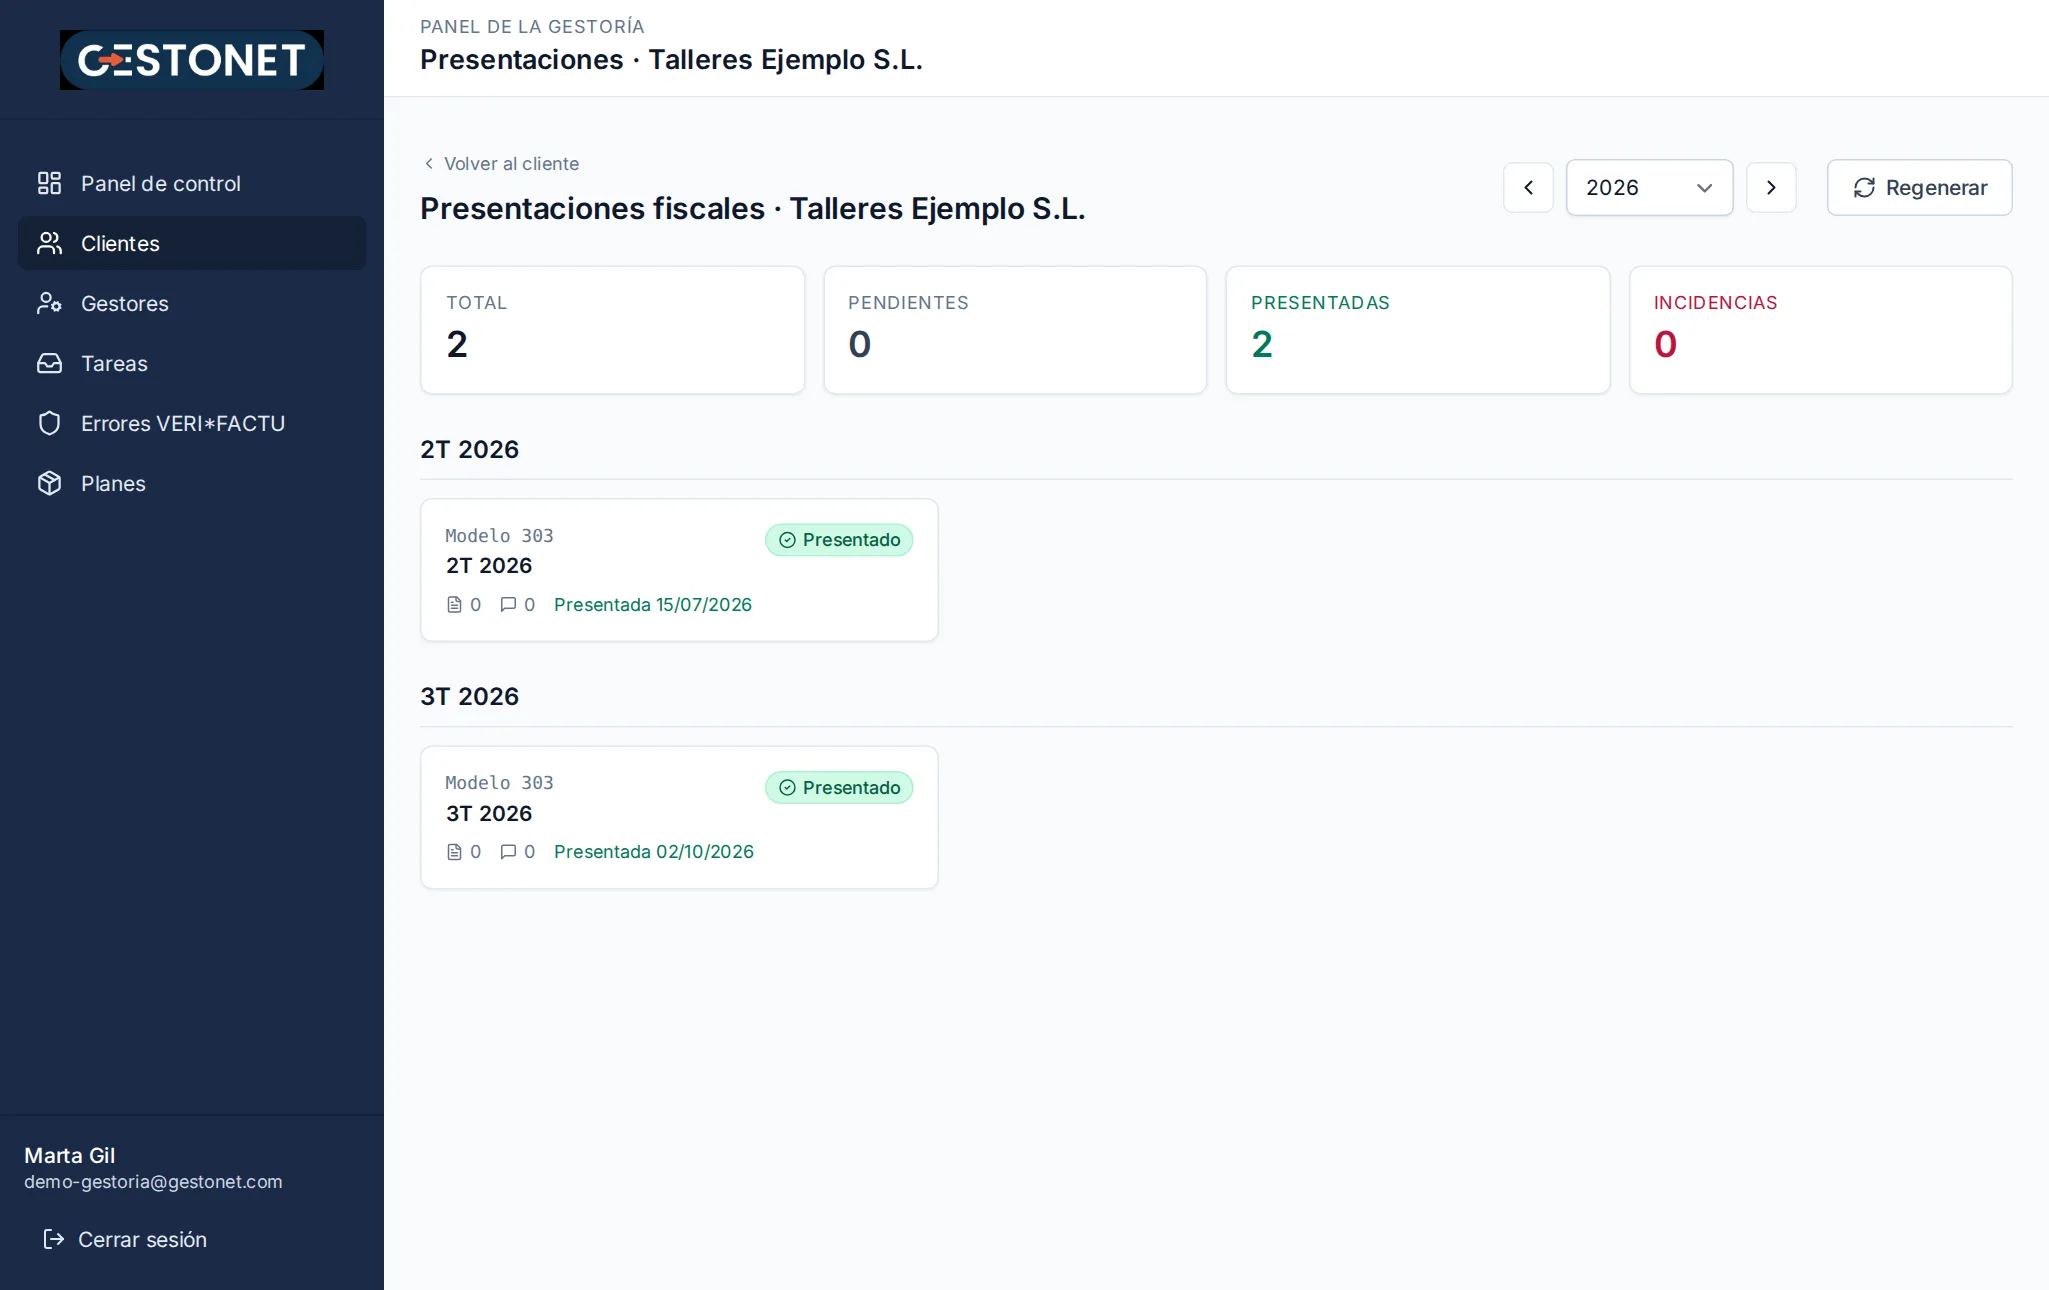Click 'Presentada 02/10/2026' text
This screenshot has height=1290, width=2049.
[653, 852]
